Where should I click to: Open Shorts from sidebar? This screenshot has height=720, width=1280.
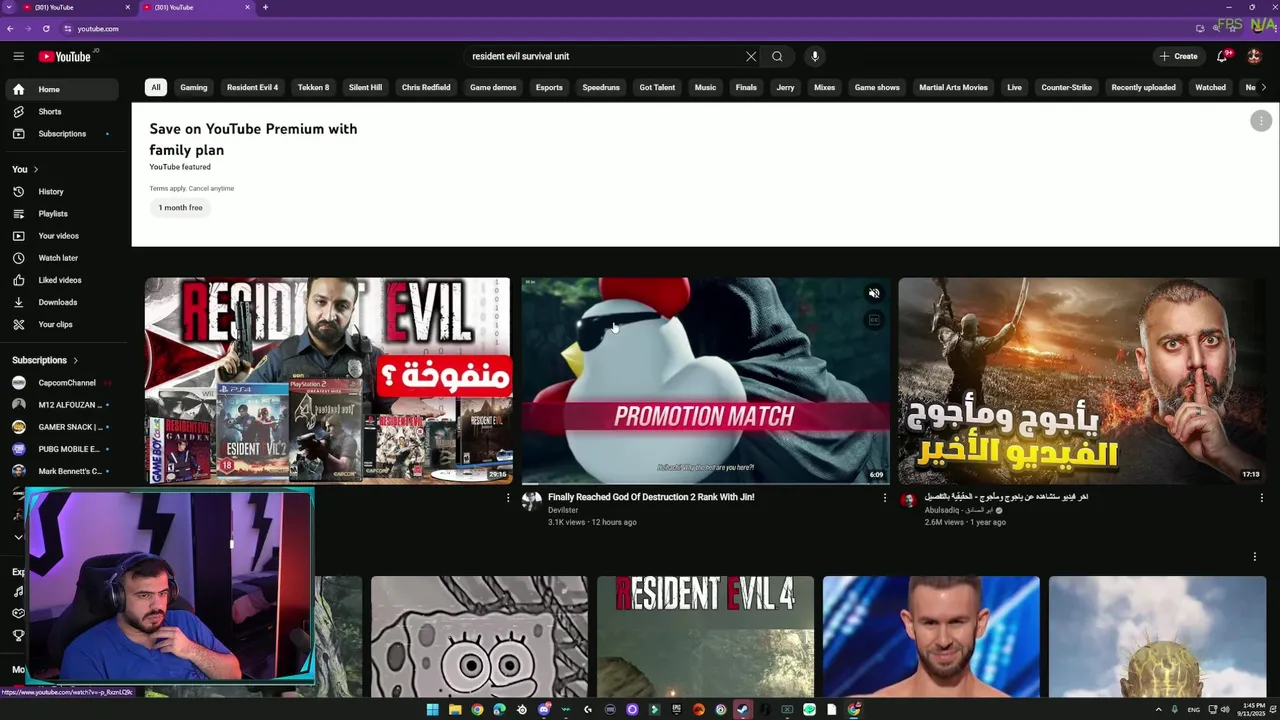pos(64,111)
